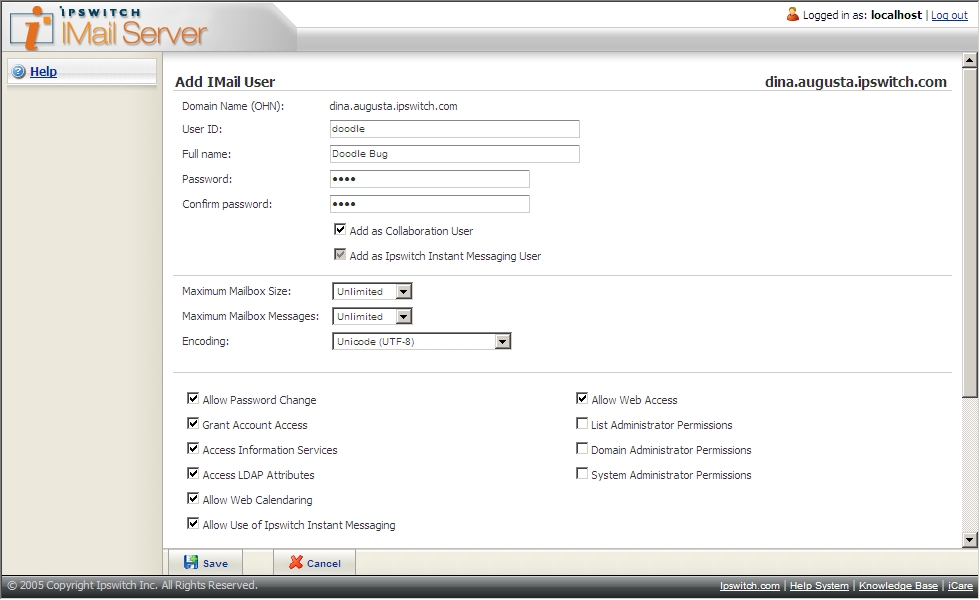Uncheck Access LDAP Attributes

coord(193,473)
